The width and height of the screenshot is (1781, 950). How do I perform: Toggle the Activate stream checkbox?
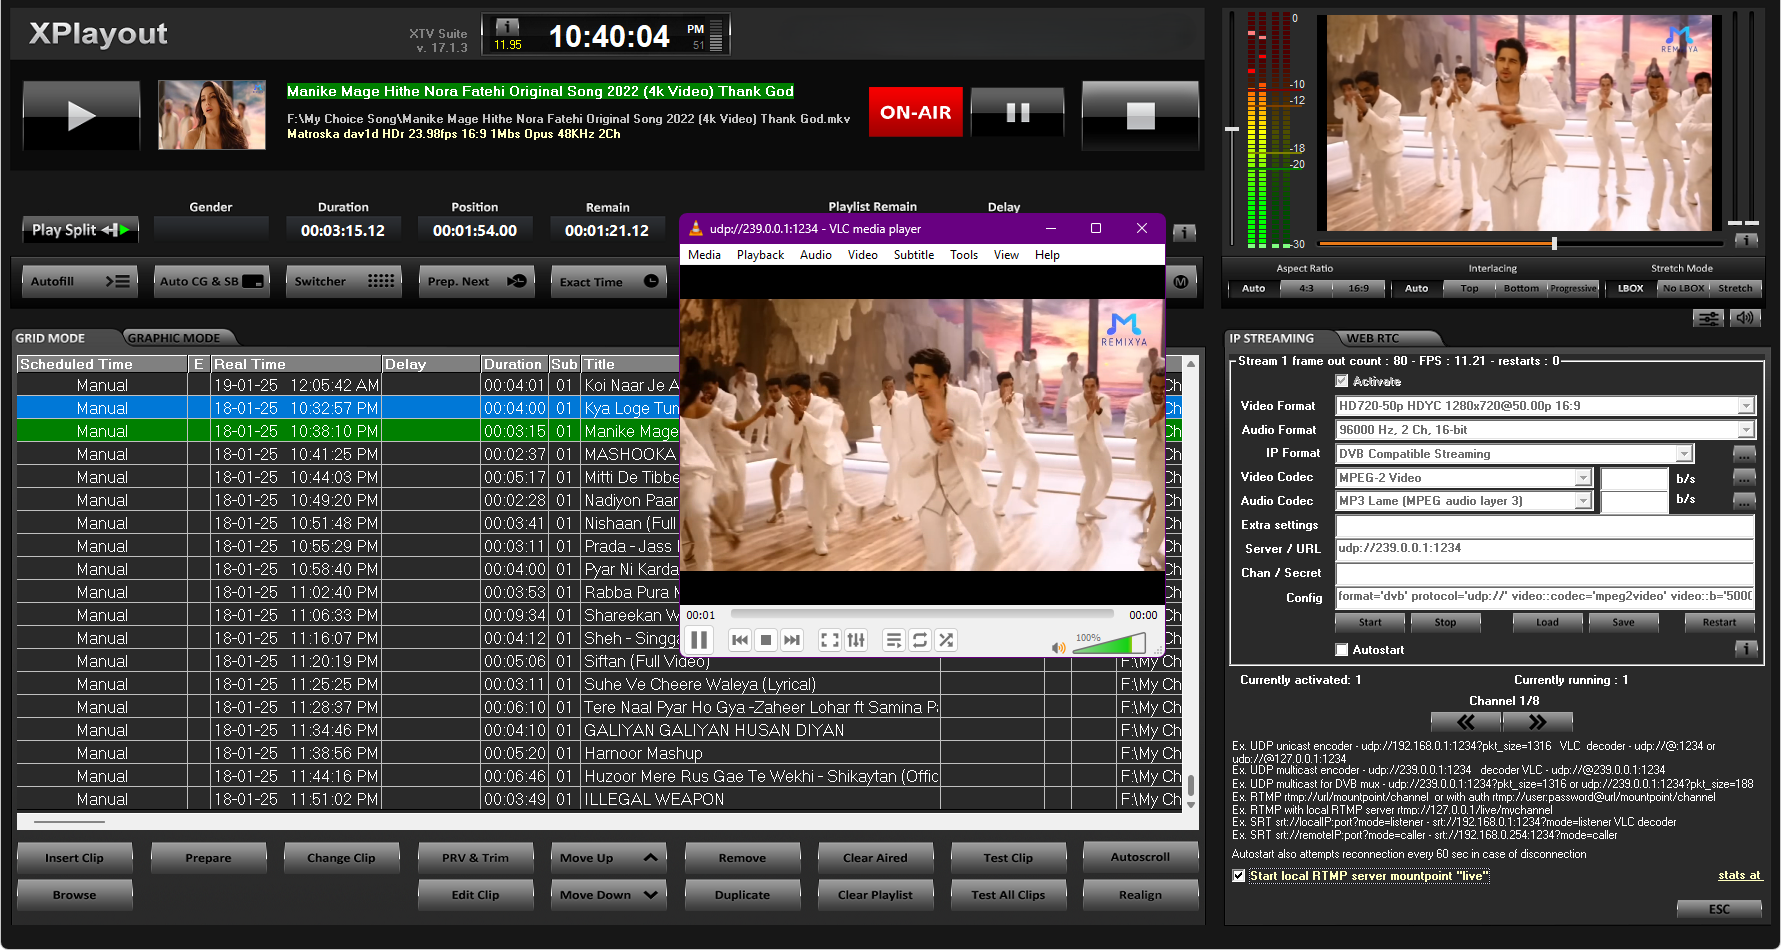coord(1342,381)
